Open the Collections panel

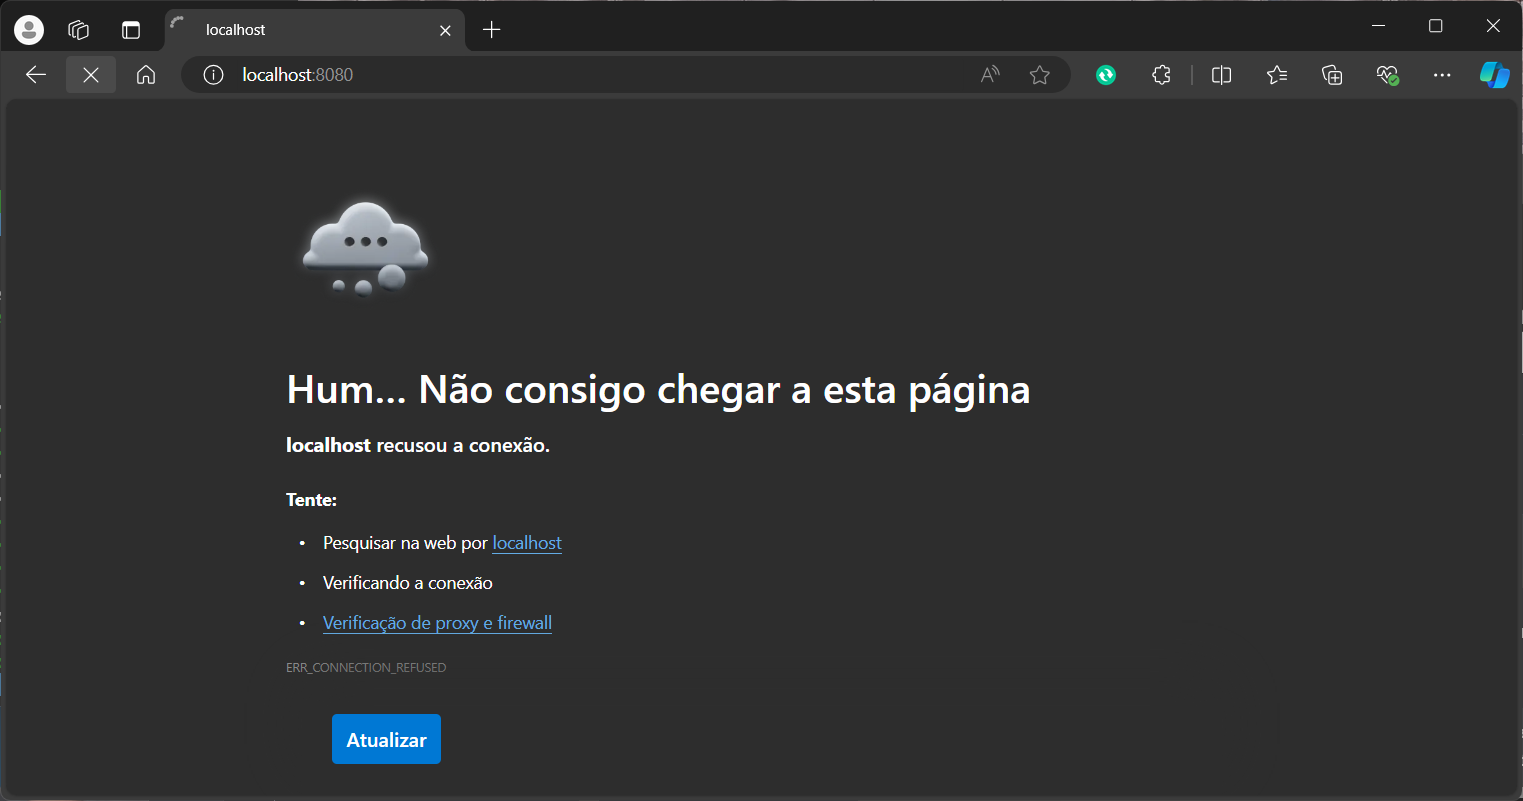(x=1332, y=75)
